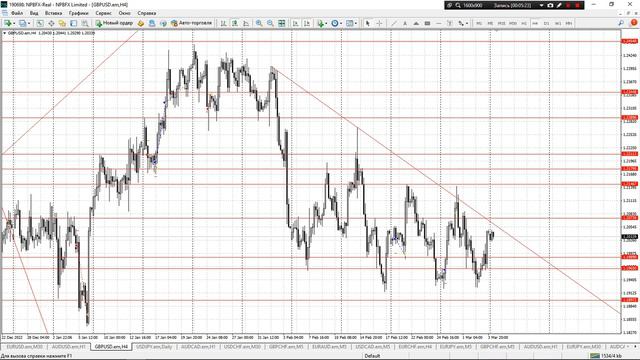
Task: Open the Вид menu
Action: 34,13
